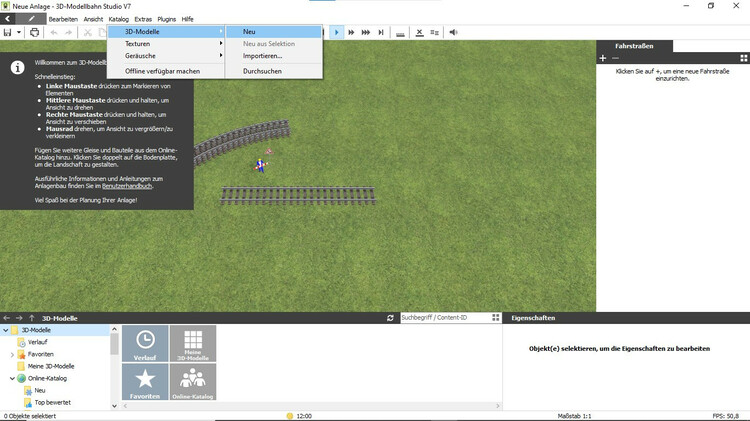Open the Hilfe menu
Screen dimensions: 750x421
tap(188, 19)
